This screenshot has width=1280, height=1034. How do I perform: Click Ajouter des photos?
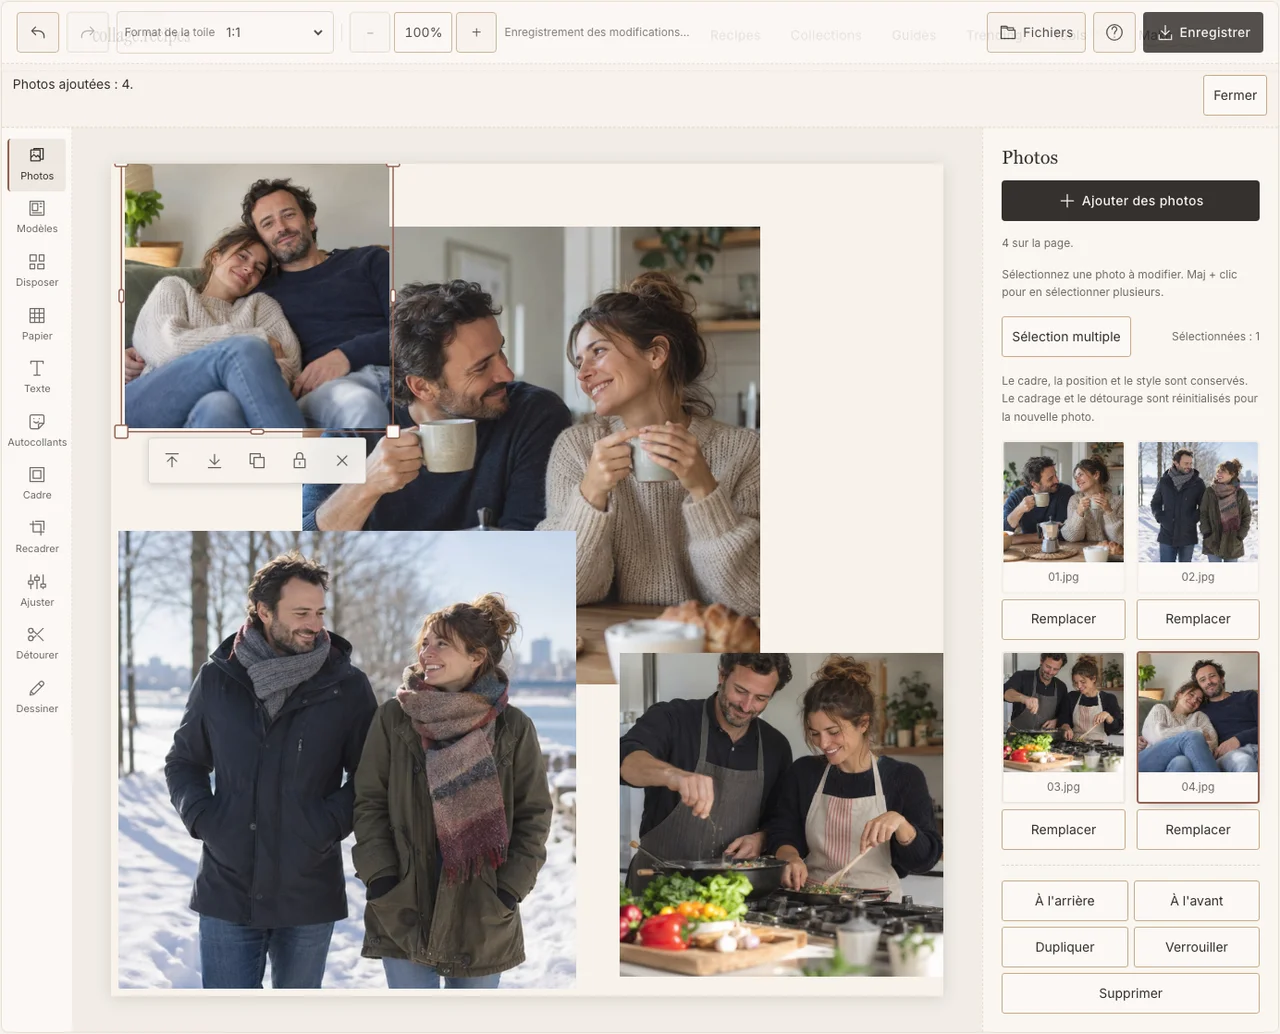point(1130,200)
